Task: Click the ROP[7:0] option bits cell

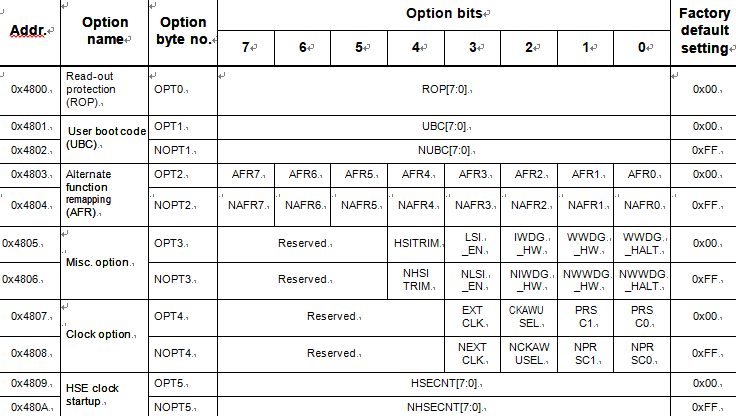Action: click(x=444, y=90)
